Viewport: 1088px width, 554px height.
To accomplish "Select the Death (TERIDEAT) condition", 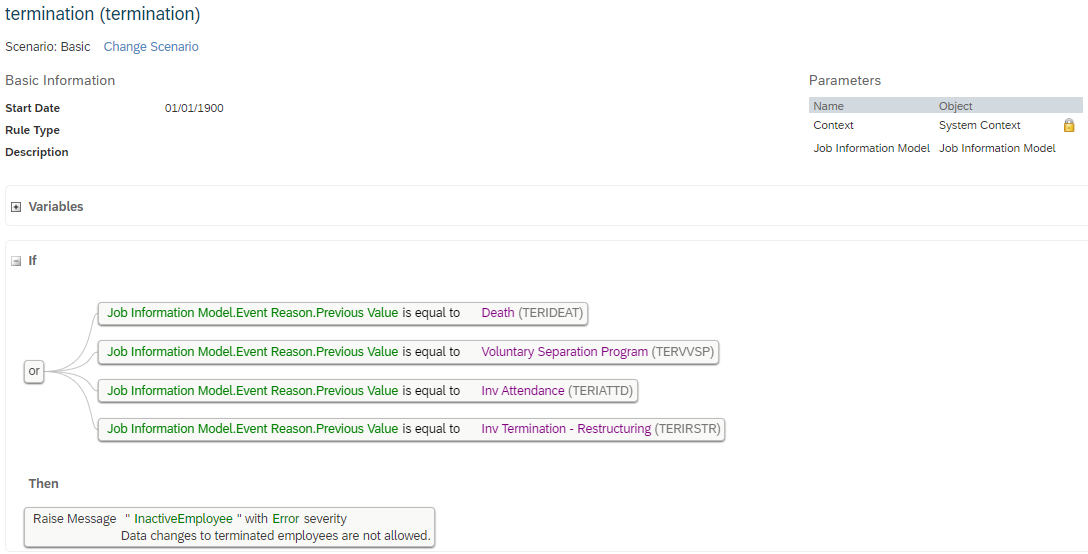I will [x=343, y=313].
